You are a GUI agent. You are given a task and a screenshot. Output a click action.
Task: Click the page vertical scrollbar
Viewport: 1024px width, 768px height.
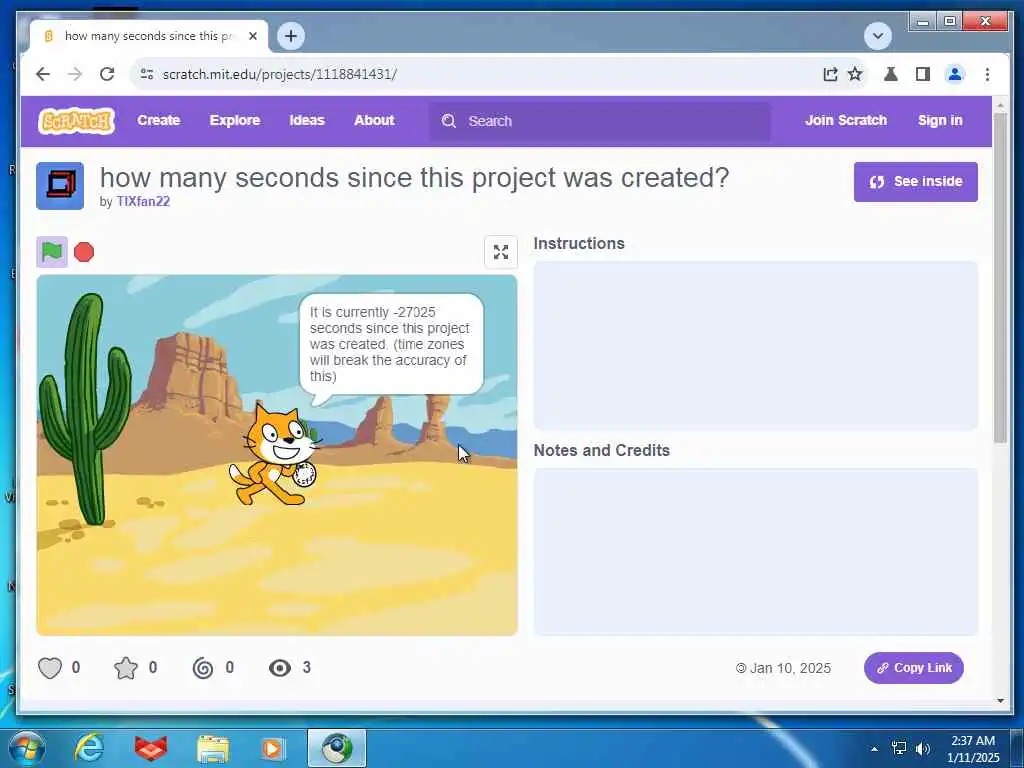(1000, 278)
